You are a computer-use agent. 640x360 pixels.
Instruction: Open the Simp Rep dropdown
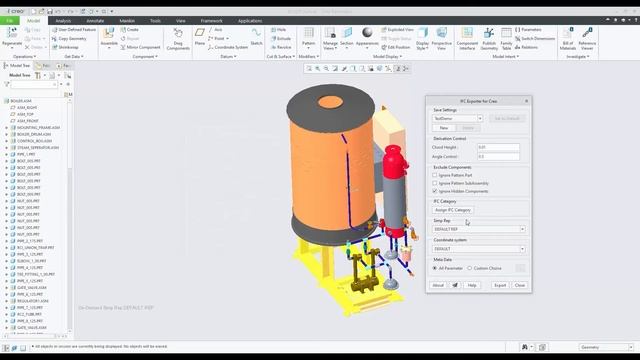pos(522,229)
